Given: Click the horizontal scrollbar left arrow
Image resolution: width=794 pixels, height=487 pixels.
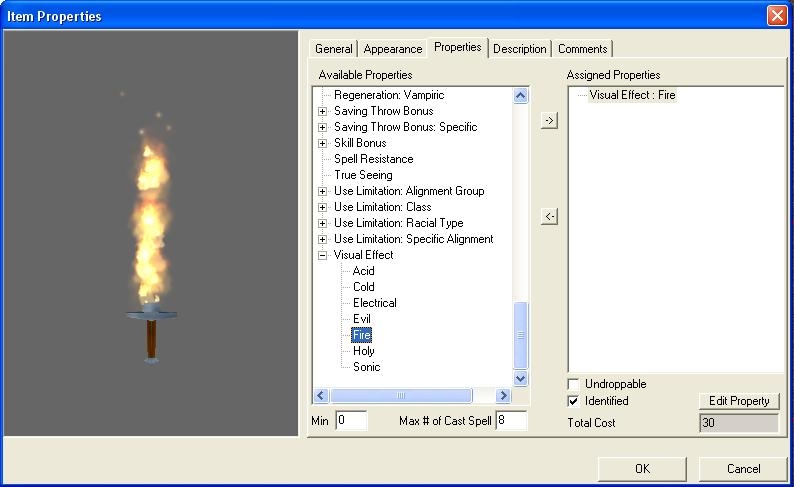Looking at the screenshot, I should click(x=321, y=396).
